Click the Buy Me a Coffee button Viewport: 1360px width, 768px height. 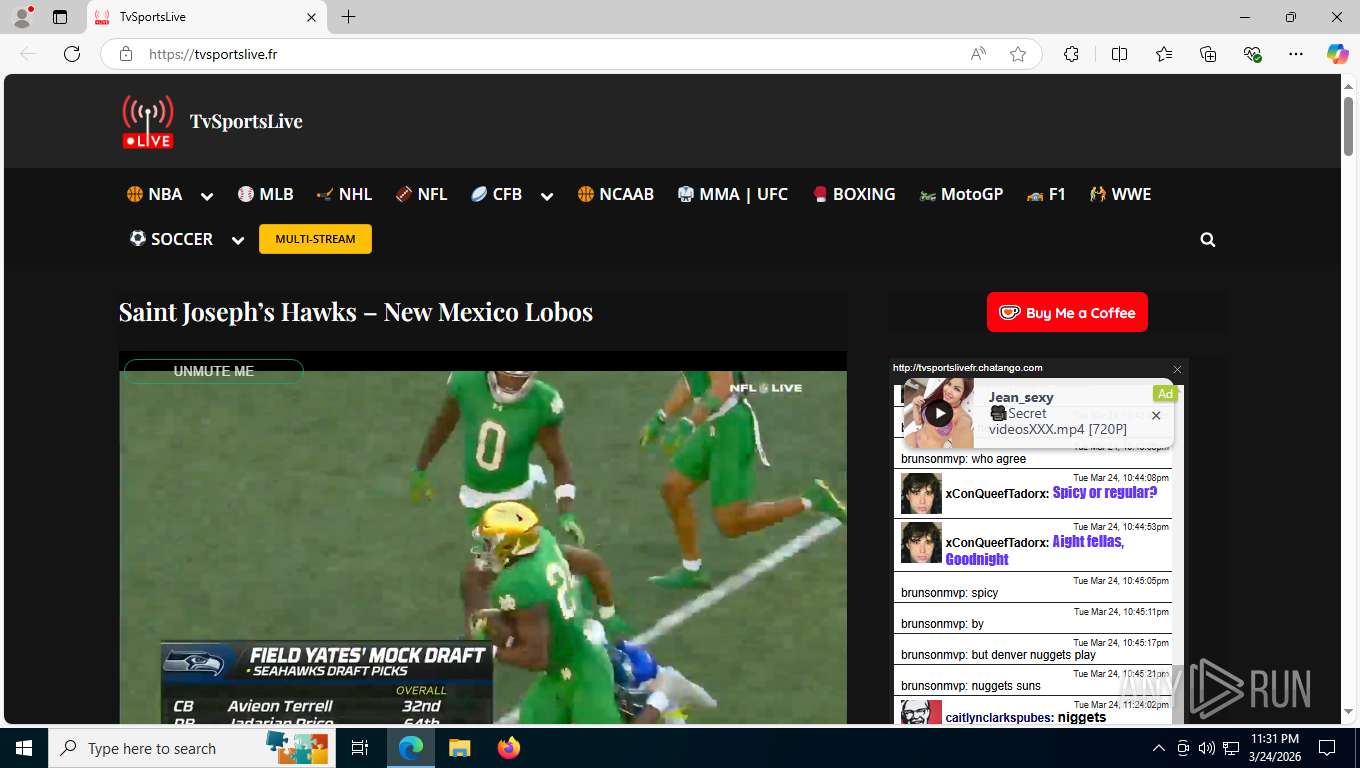tap(1067, 312)
